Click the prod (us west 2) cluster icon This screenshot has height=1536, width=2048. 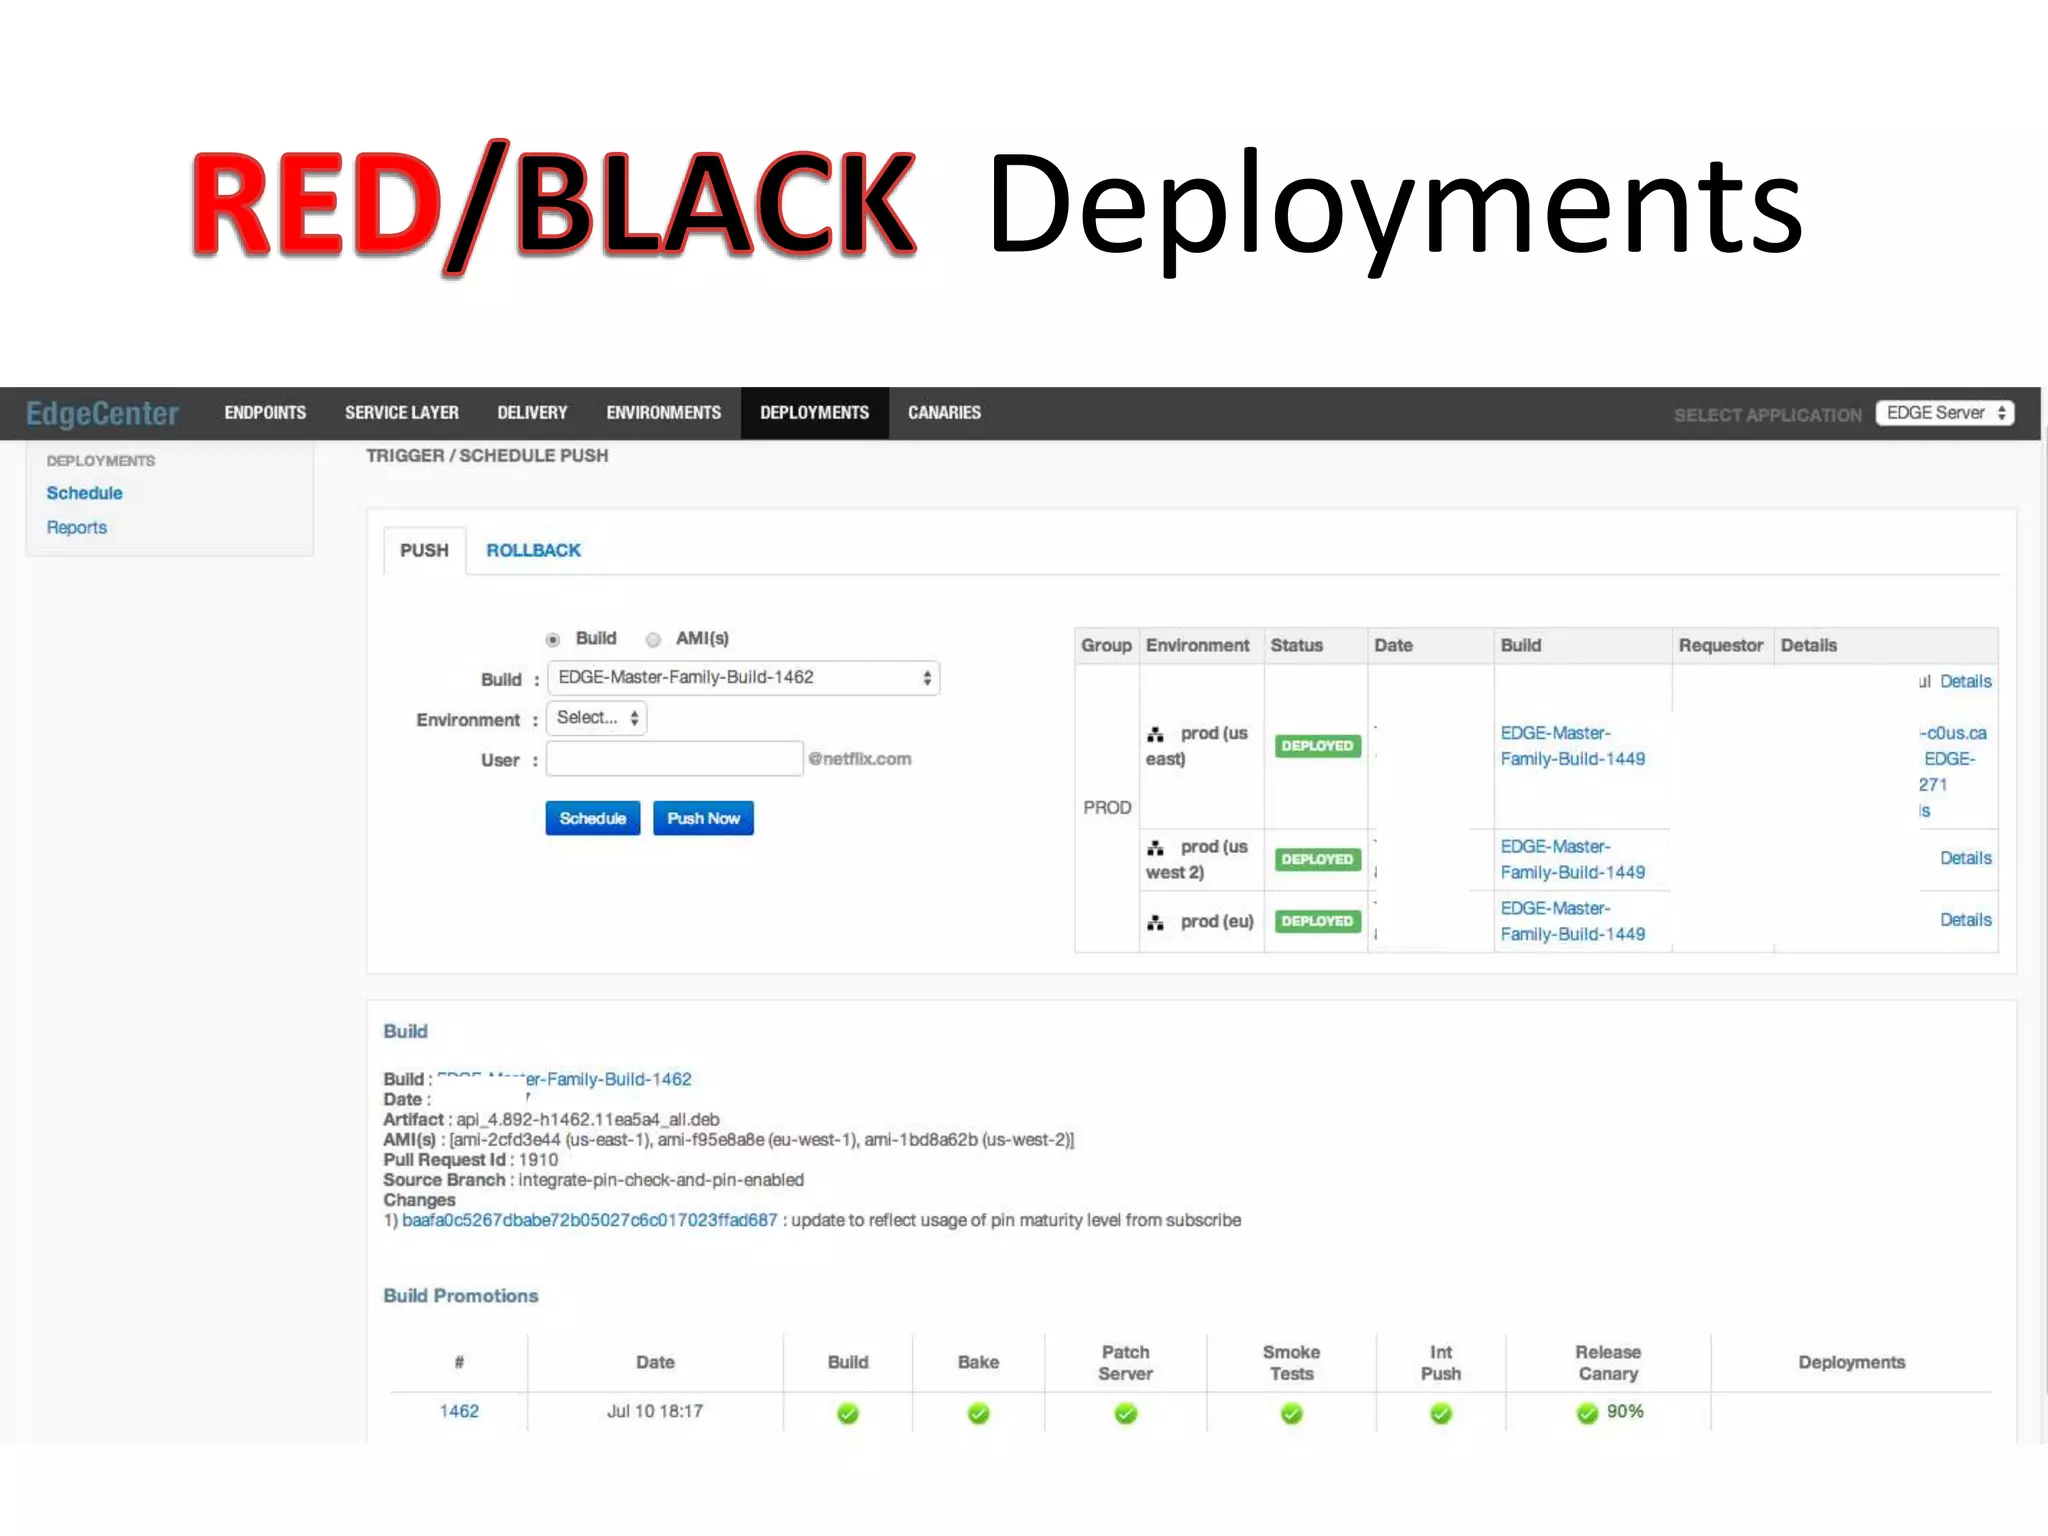pos(1155,848)
